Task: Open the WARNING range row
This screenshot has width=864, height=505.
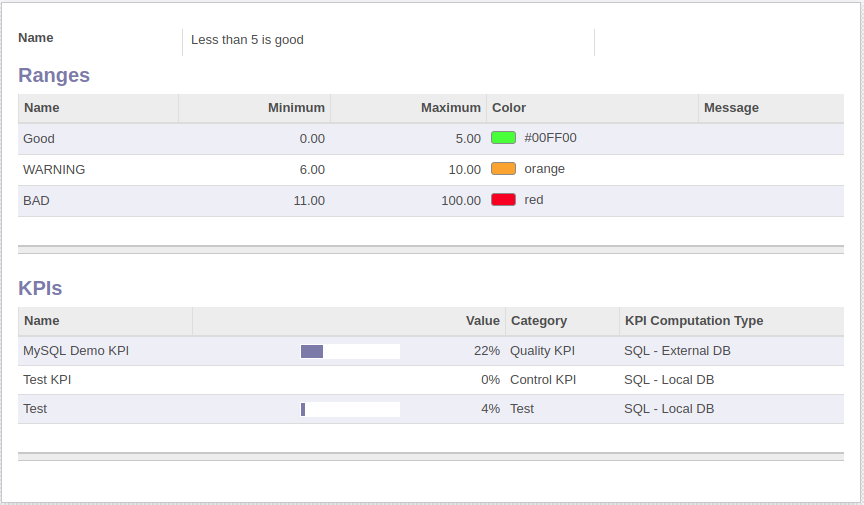Action: point(54,170)
